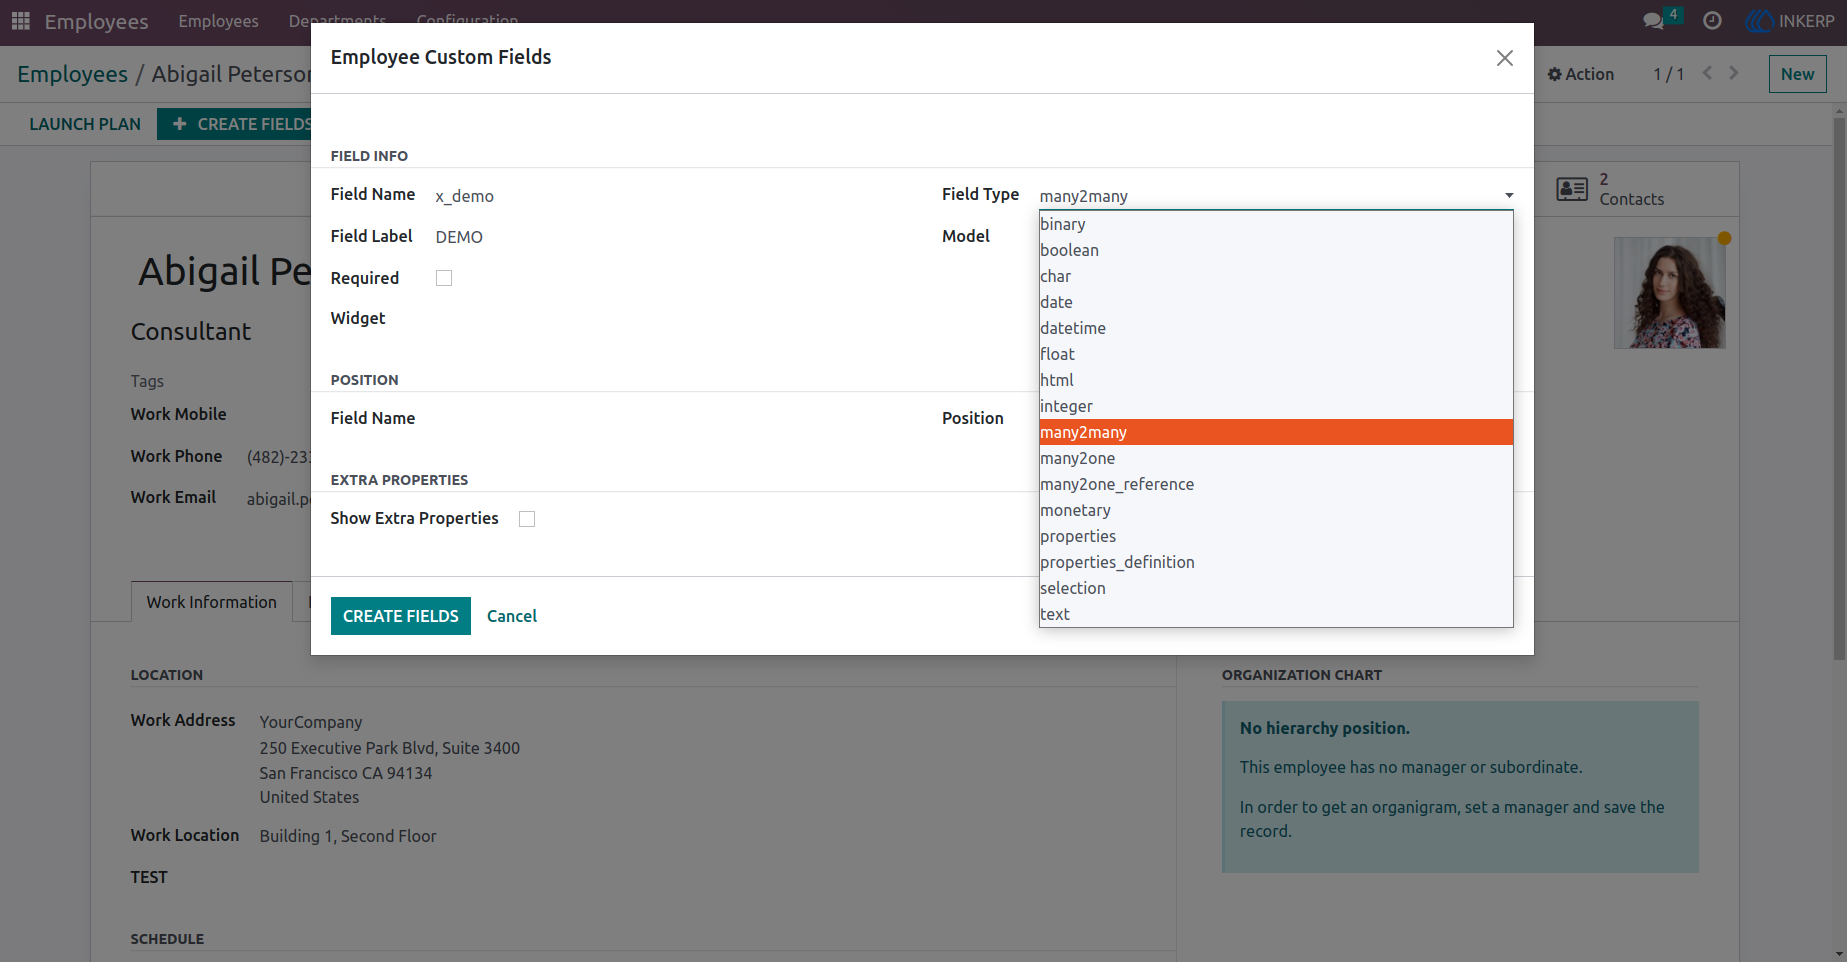Image resolution: width=1847 pixels, height=962 pixels.
Task: Go to next record arrow
Action: pos(1734,73)
